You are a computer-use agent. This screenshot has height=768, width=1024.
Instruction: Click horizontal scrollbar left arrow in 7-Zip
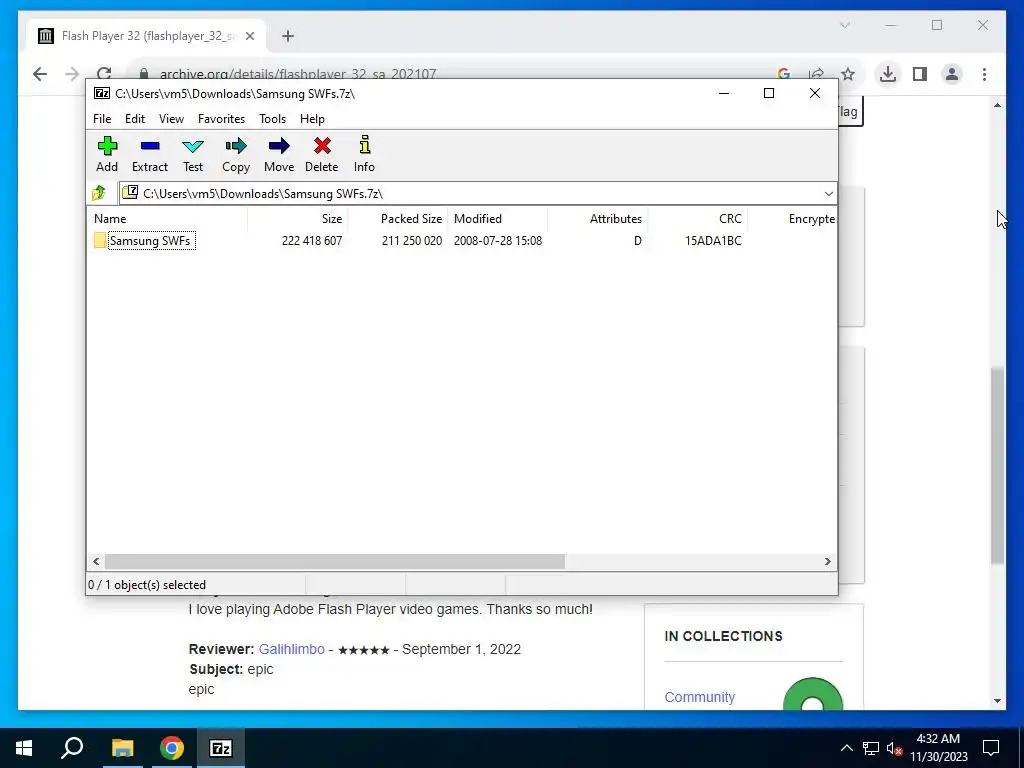point(97,562)
